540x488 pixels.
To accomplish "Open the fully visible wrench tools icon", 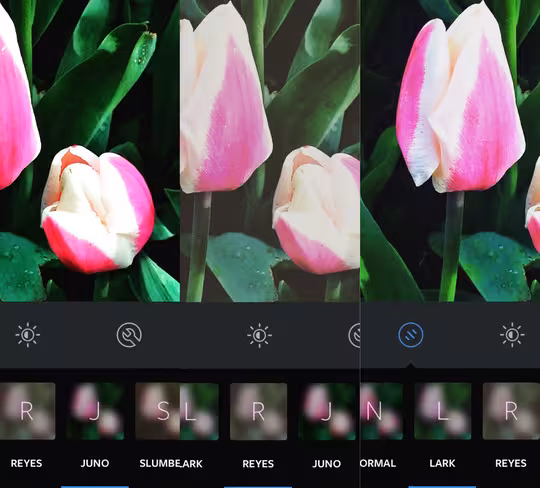I will click(x=129, y=335).
